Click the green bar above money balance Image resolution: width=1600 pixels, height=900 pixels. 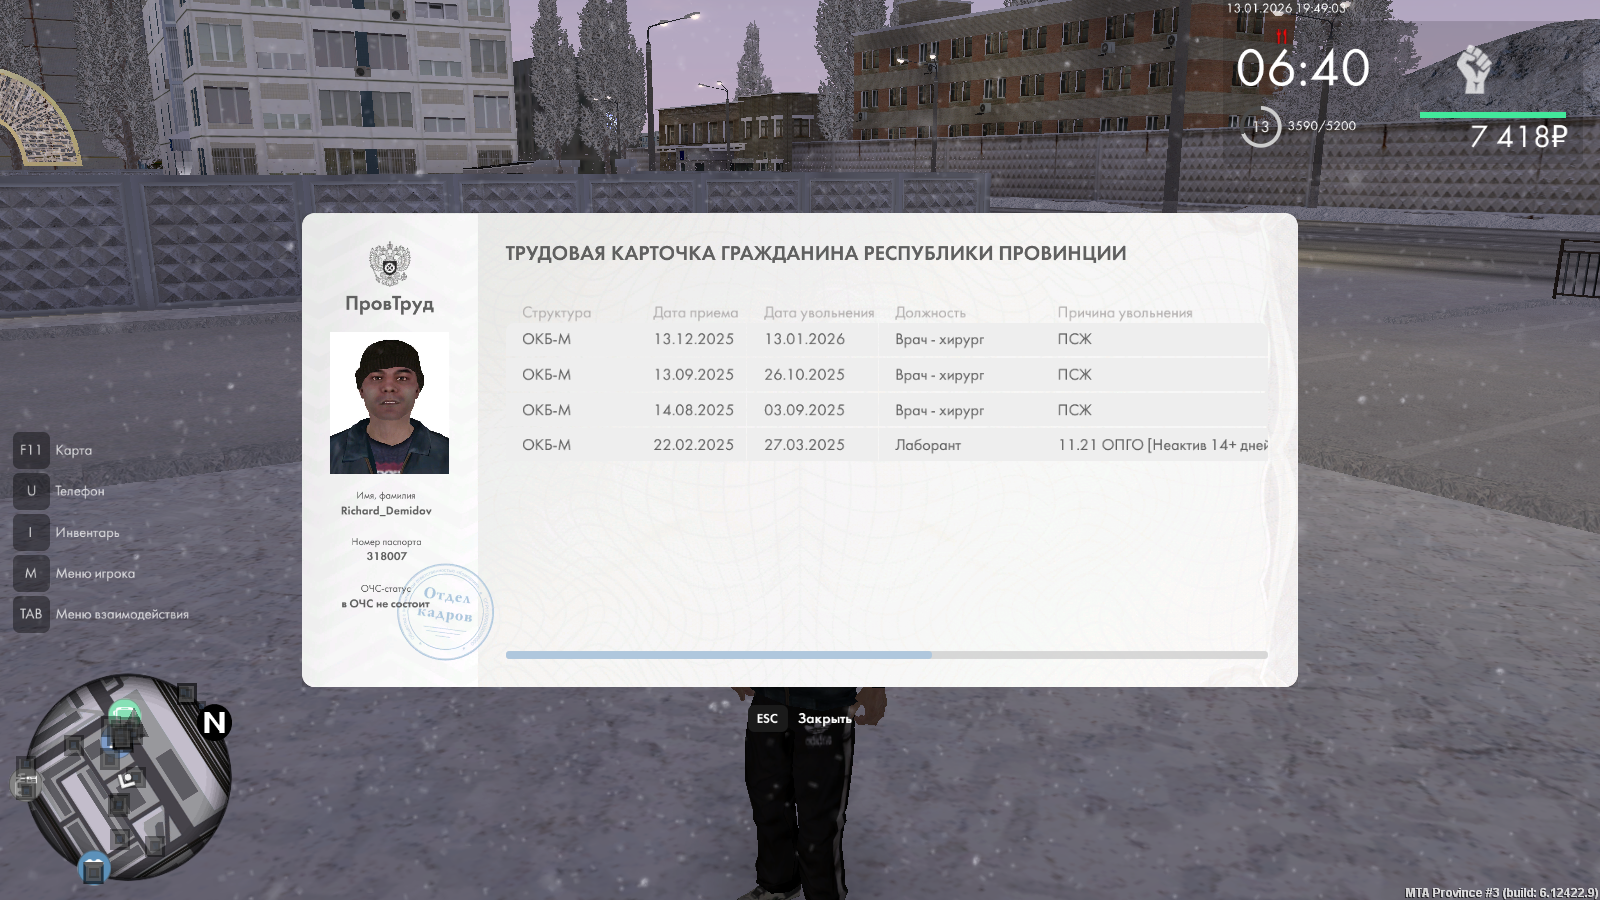(1492, 115)
